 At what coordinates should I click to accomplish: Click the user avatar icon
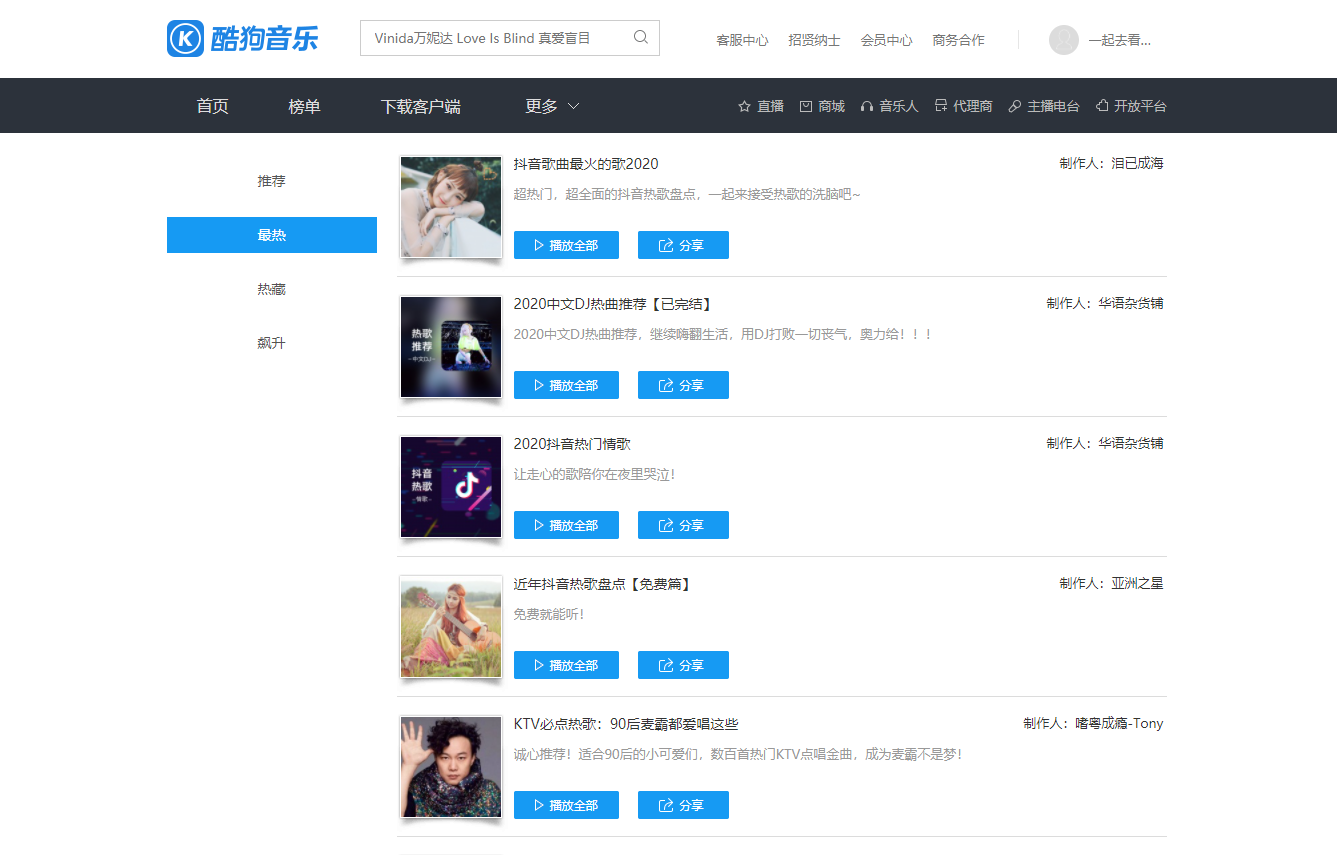[x=1063, y=40]
